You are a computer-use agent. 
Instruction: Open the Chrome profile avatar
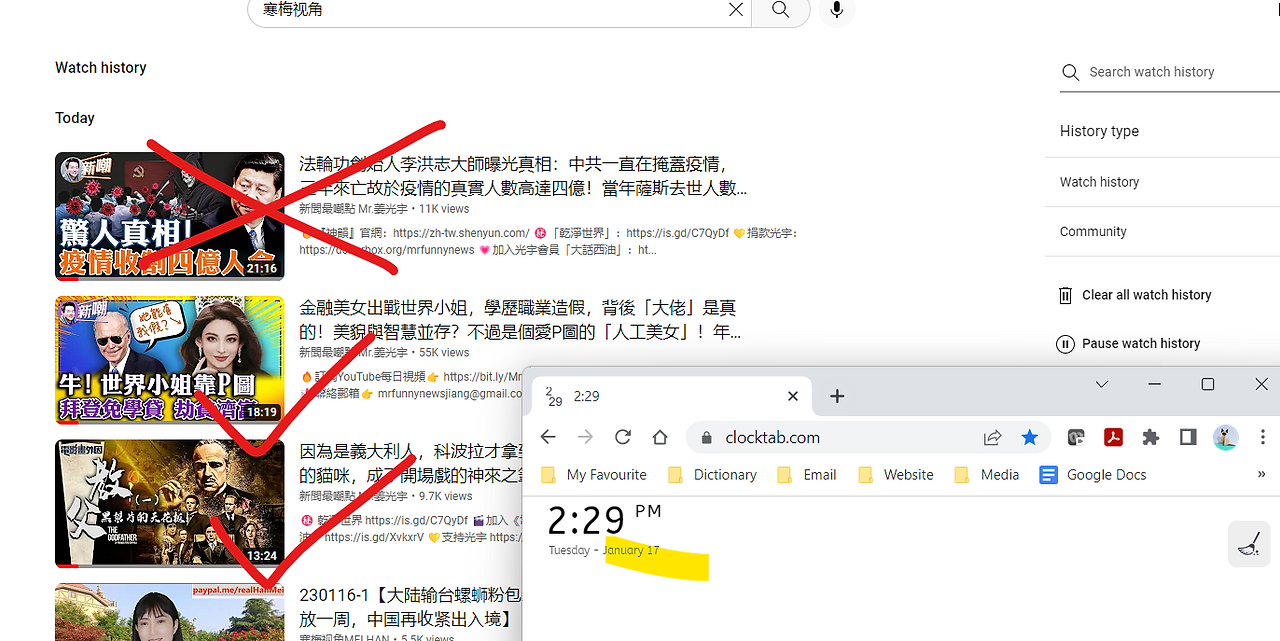click(x=1226, y=437)
